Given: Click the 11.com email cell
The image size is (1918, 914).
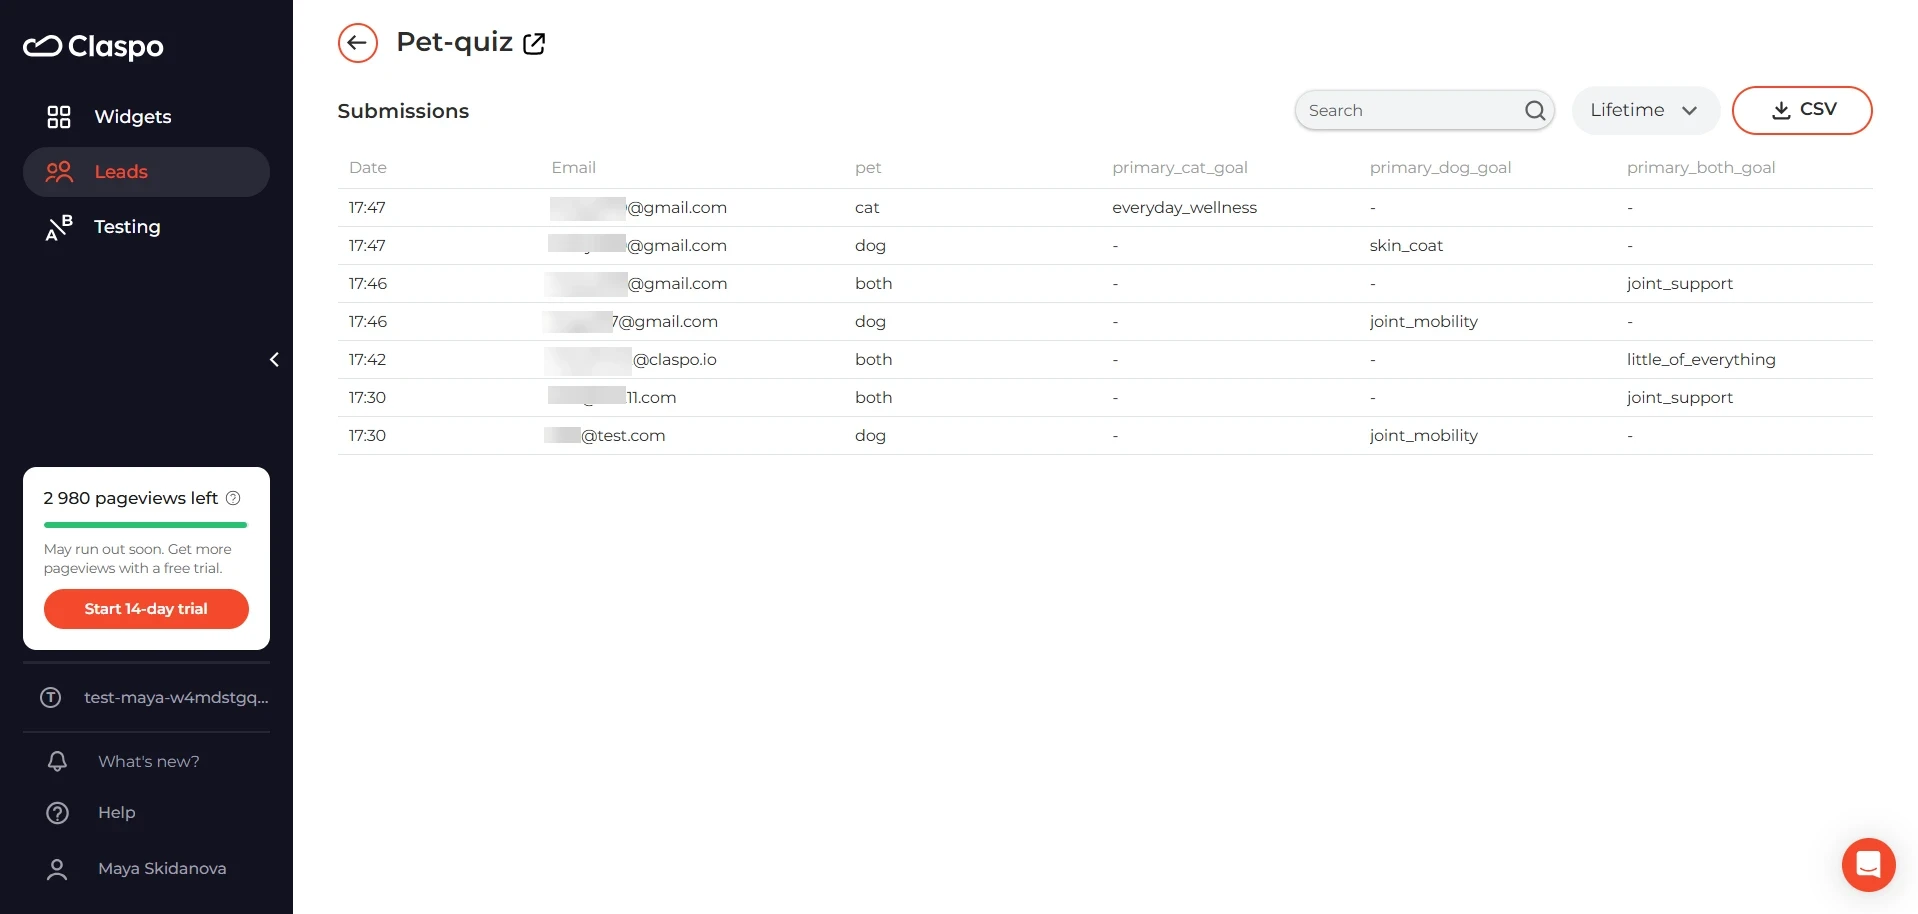Looking at the screenshot, I should click(613, 398).
